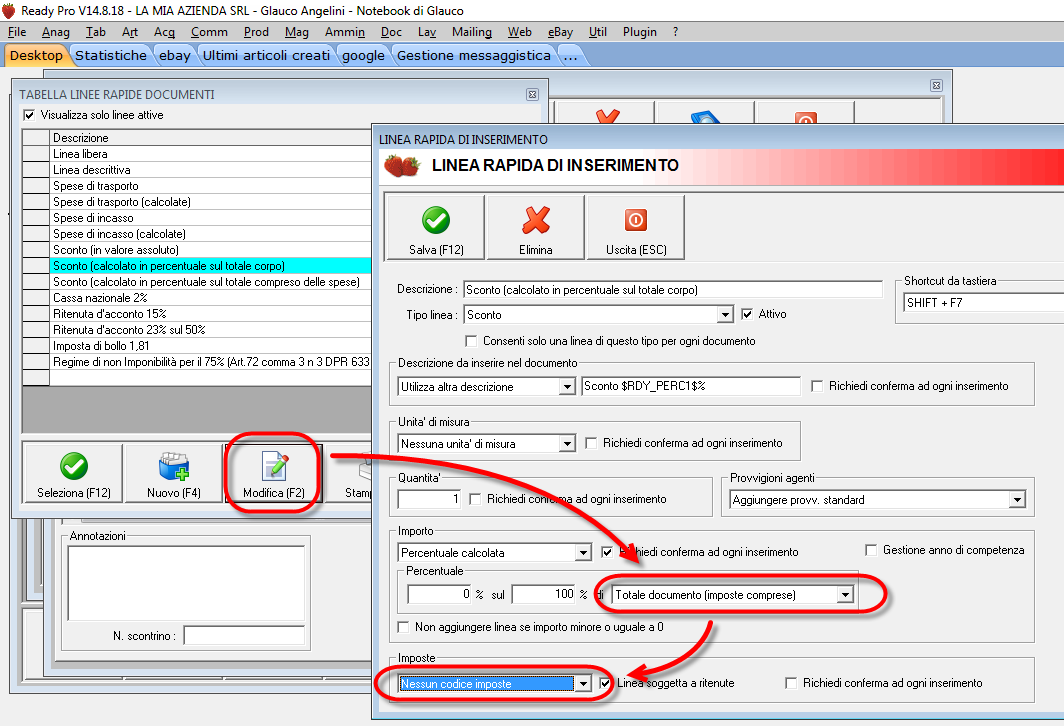This screenshot has width=1064, height=726.
Task: Open the Tipo linea Sconto dropdown
Action: 725,315
